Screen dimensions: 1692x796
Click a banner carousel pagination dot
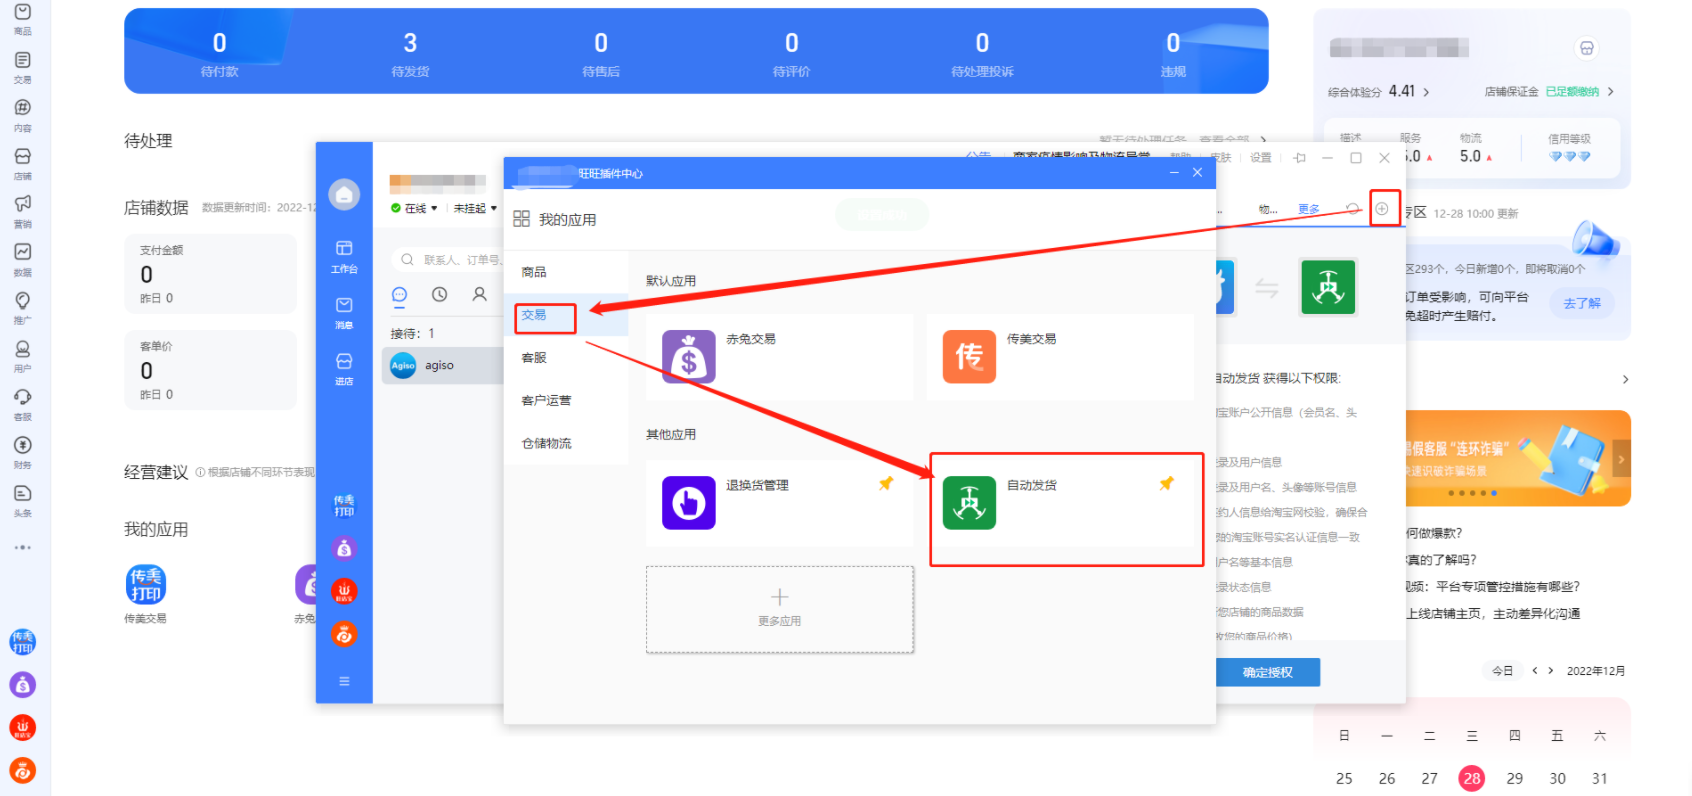coord(1473,493)
